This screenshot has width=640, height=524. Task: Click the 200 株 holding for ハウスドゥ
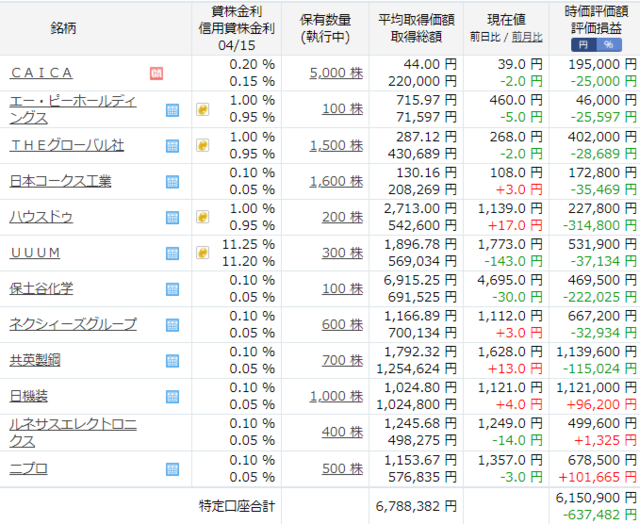pos(342,217)
